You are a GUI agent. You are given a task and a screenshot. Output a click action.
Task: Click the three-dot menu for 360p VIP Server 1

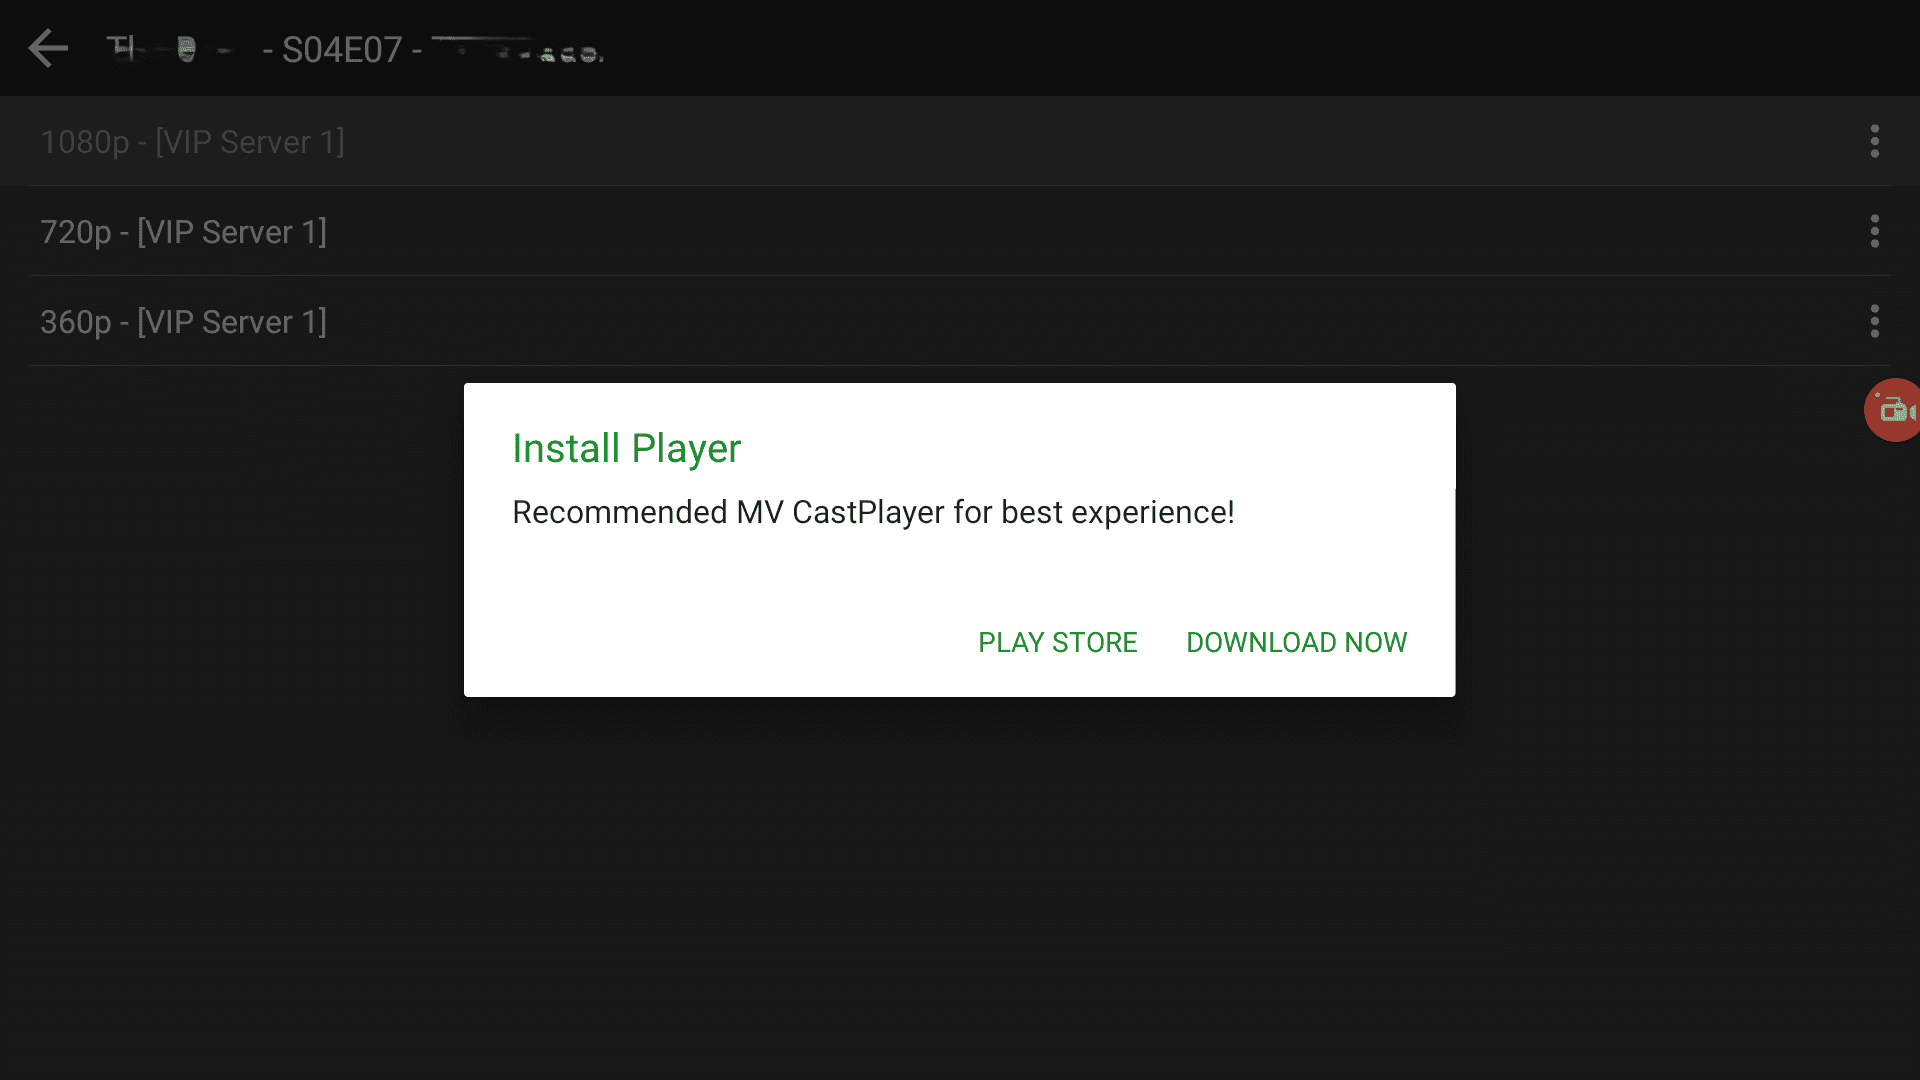coord(1874,322)
